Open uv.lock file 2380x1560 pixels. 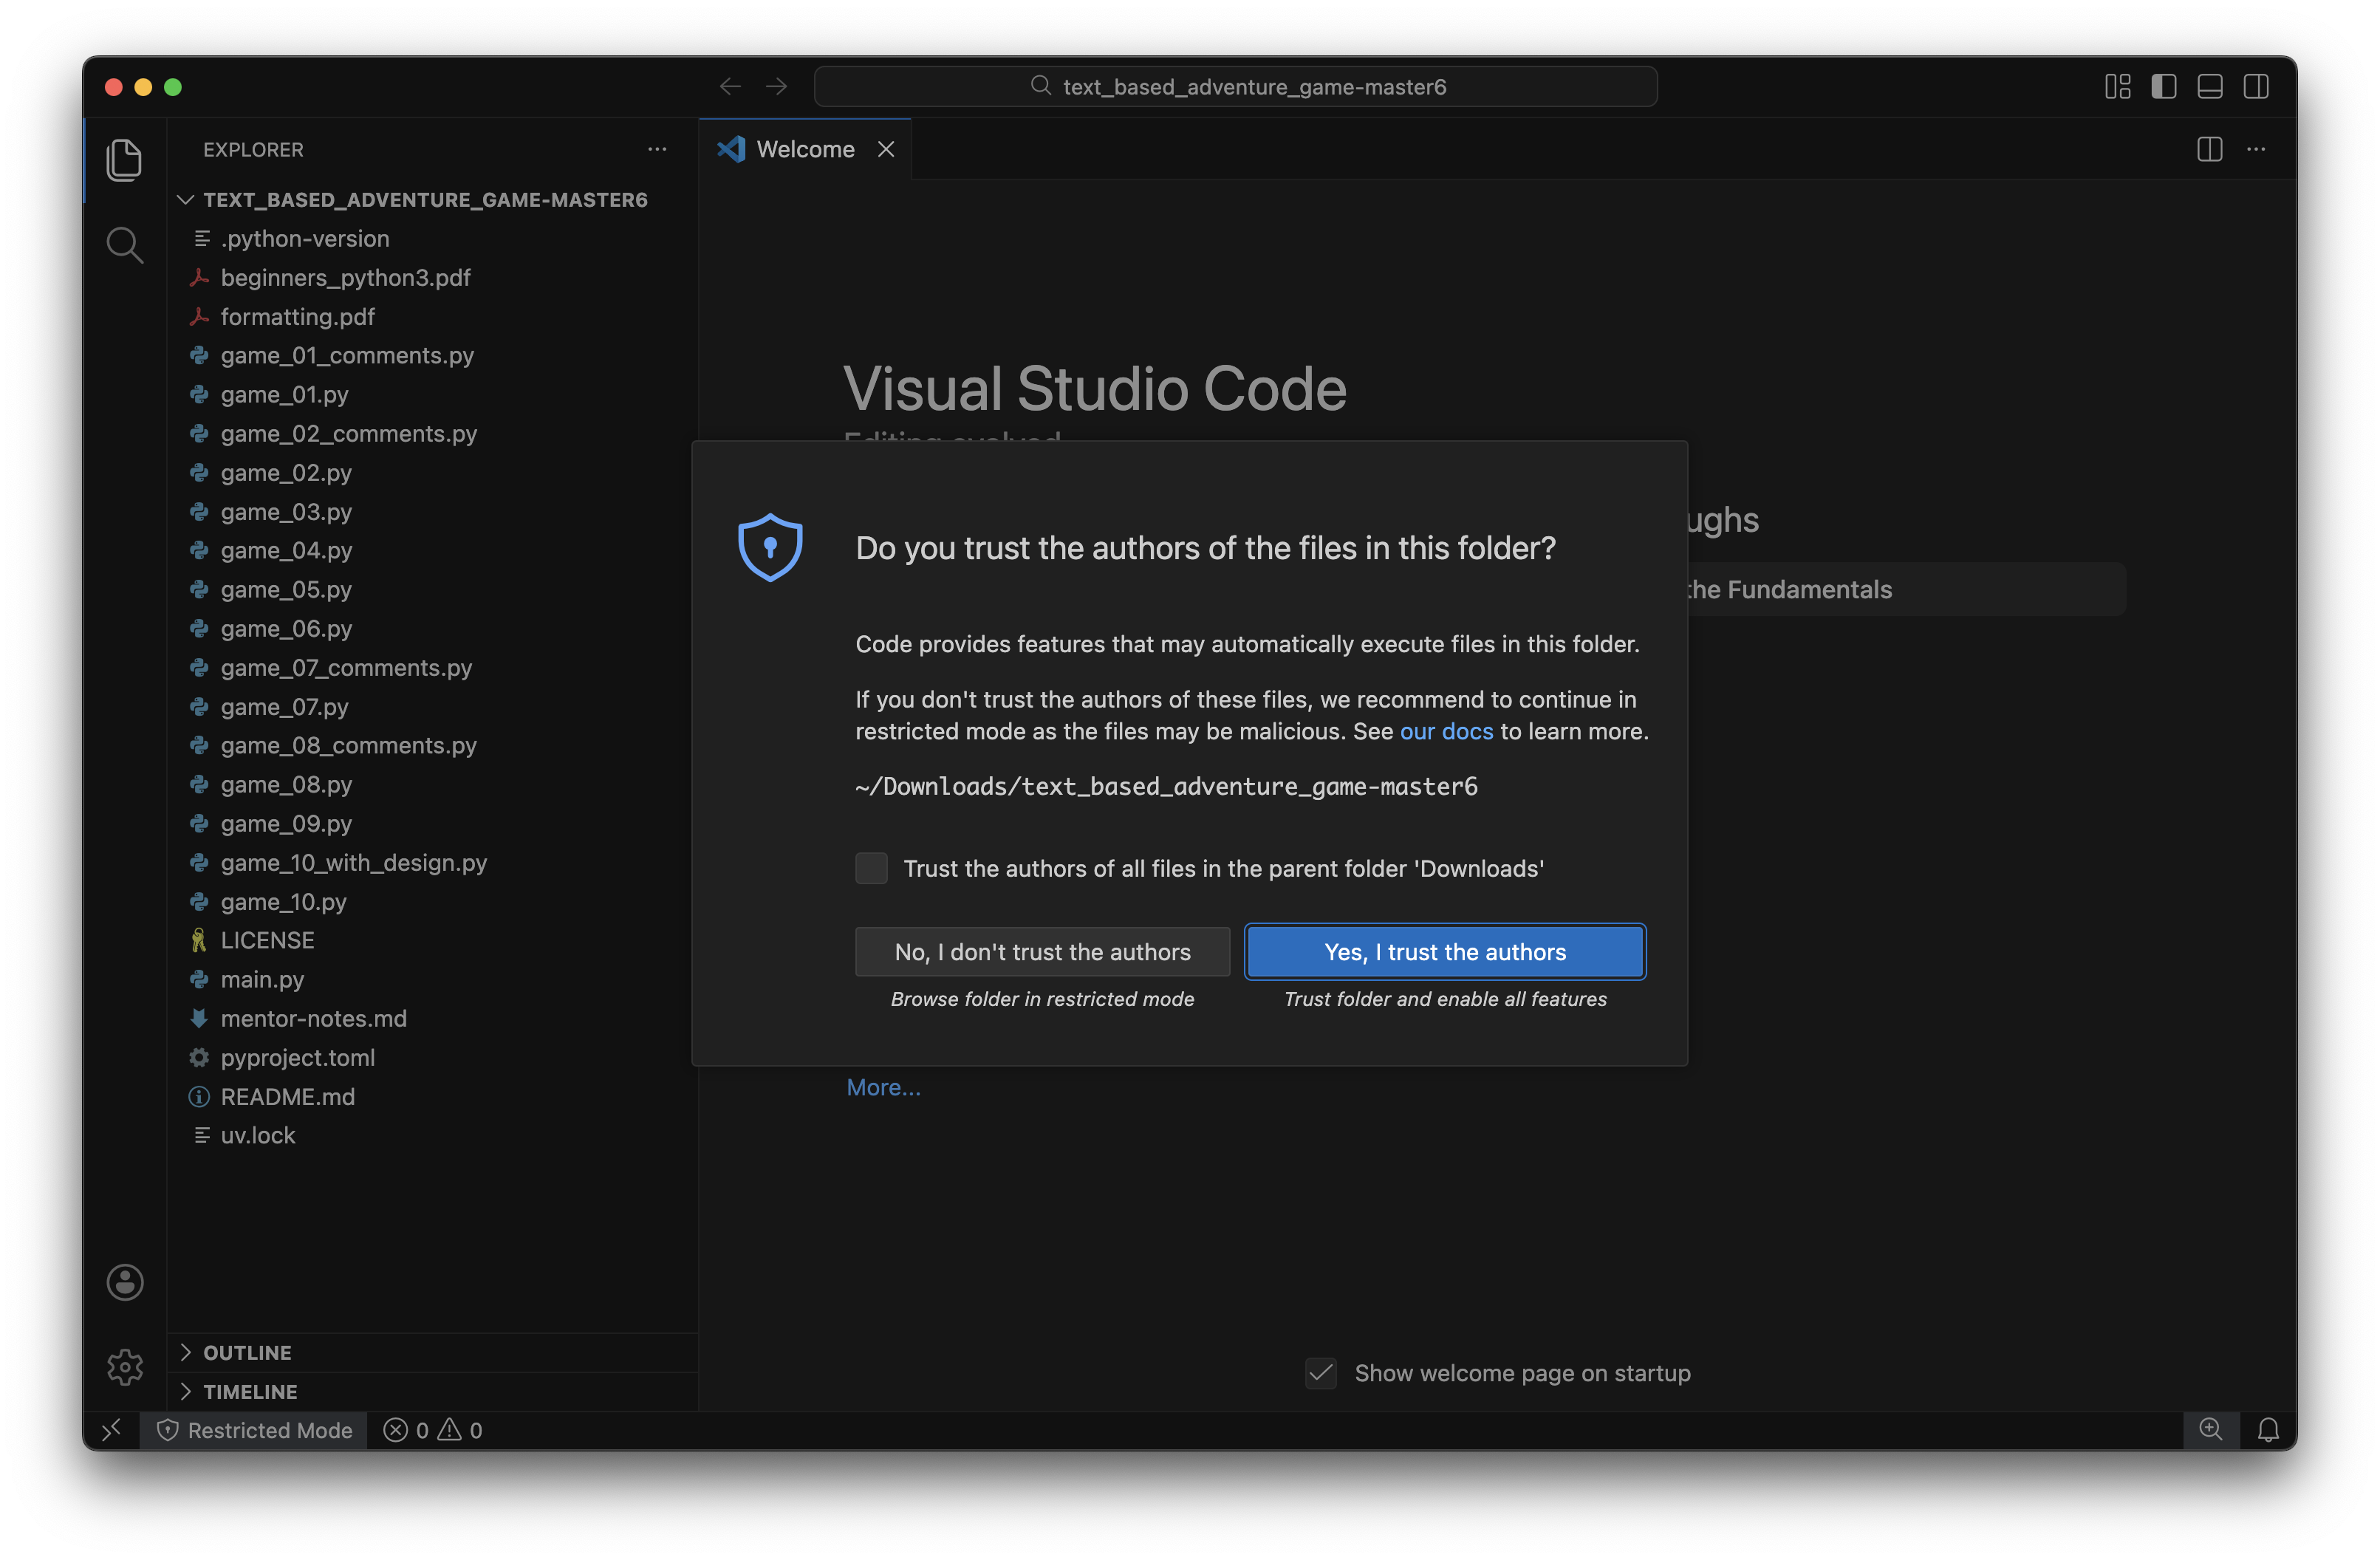pyautogui.click(x=432, y=1136)
